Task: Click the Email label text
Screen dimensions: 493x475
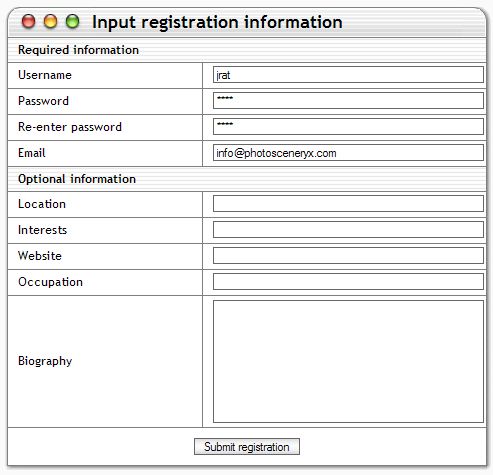Action: coord(32,153)
